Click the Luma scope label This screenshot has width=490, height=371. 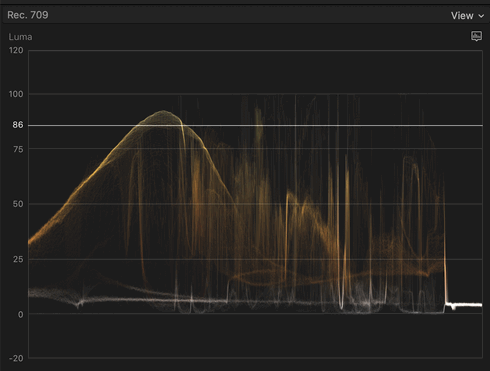tap(20, 37)
